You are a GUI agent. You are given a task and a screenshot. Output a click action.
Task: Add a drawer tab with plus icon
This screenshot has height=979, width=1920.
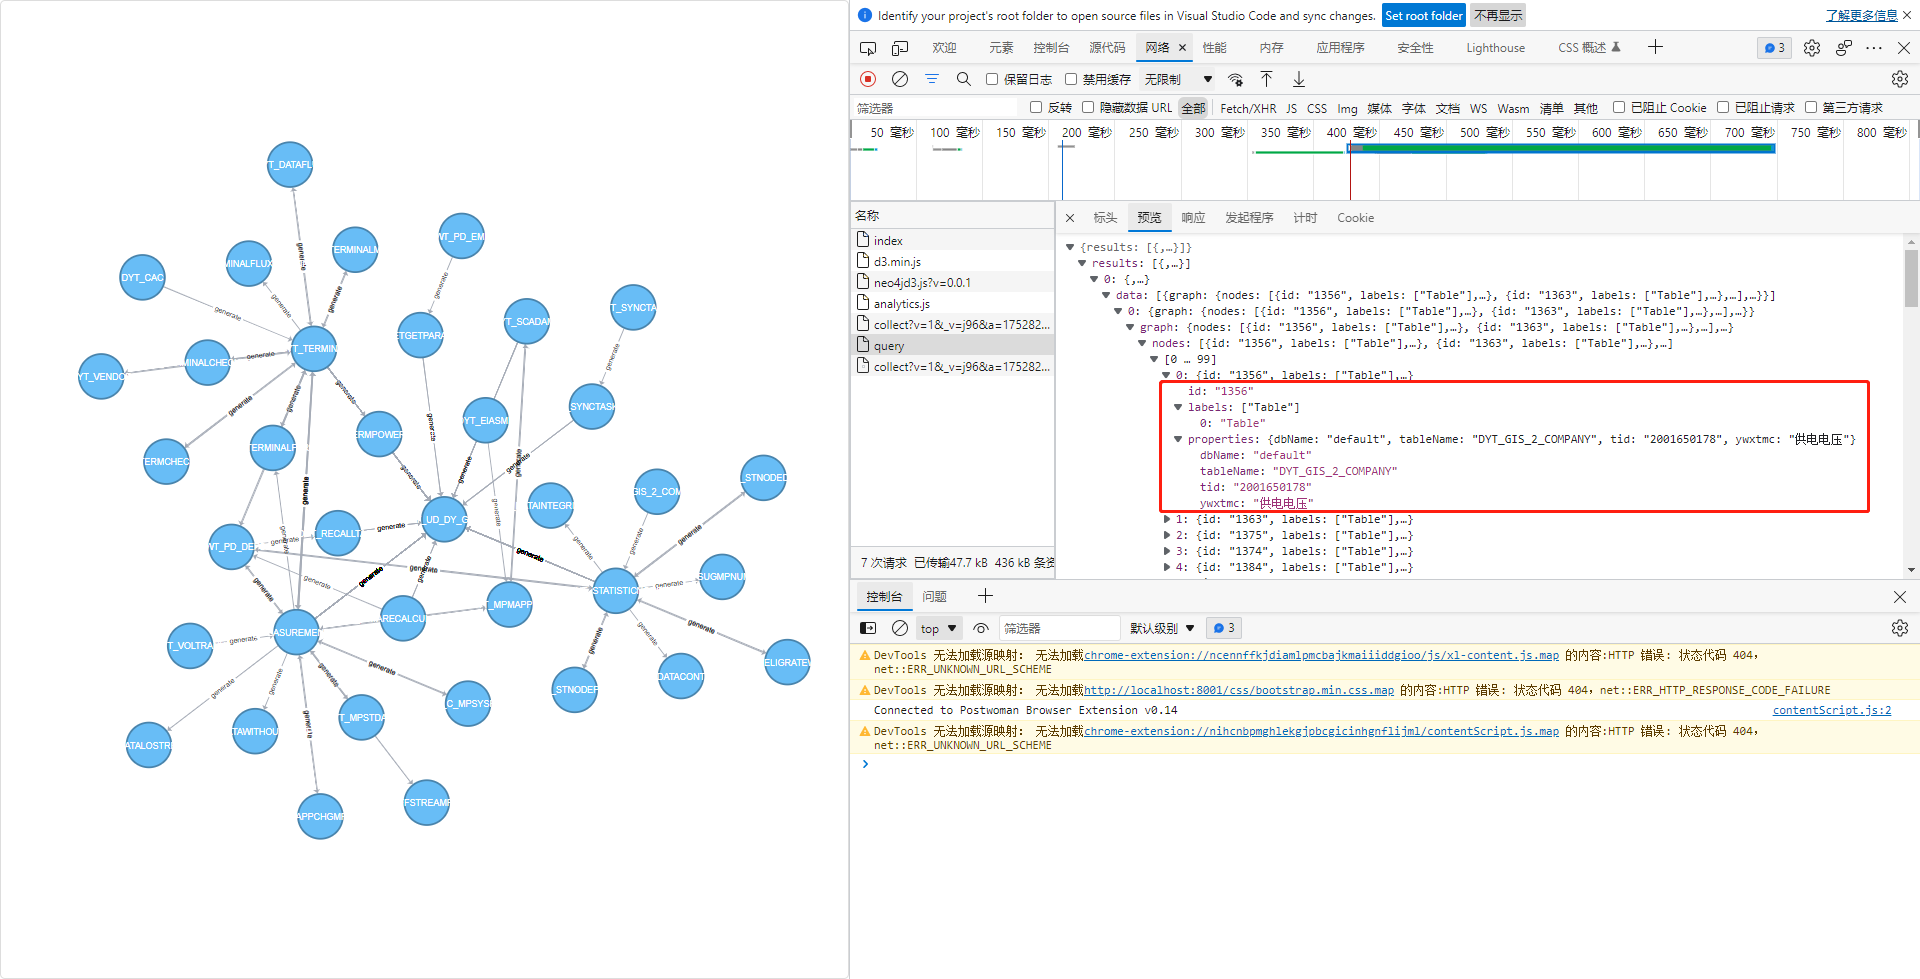985,596
